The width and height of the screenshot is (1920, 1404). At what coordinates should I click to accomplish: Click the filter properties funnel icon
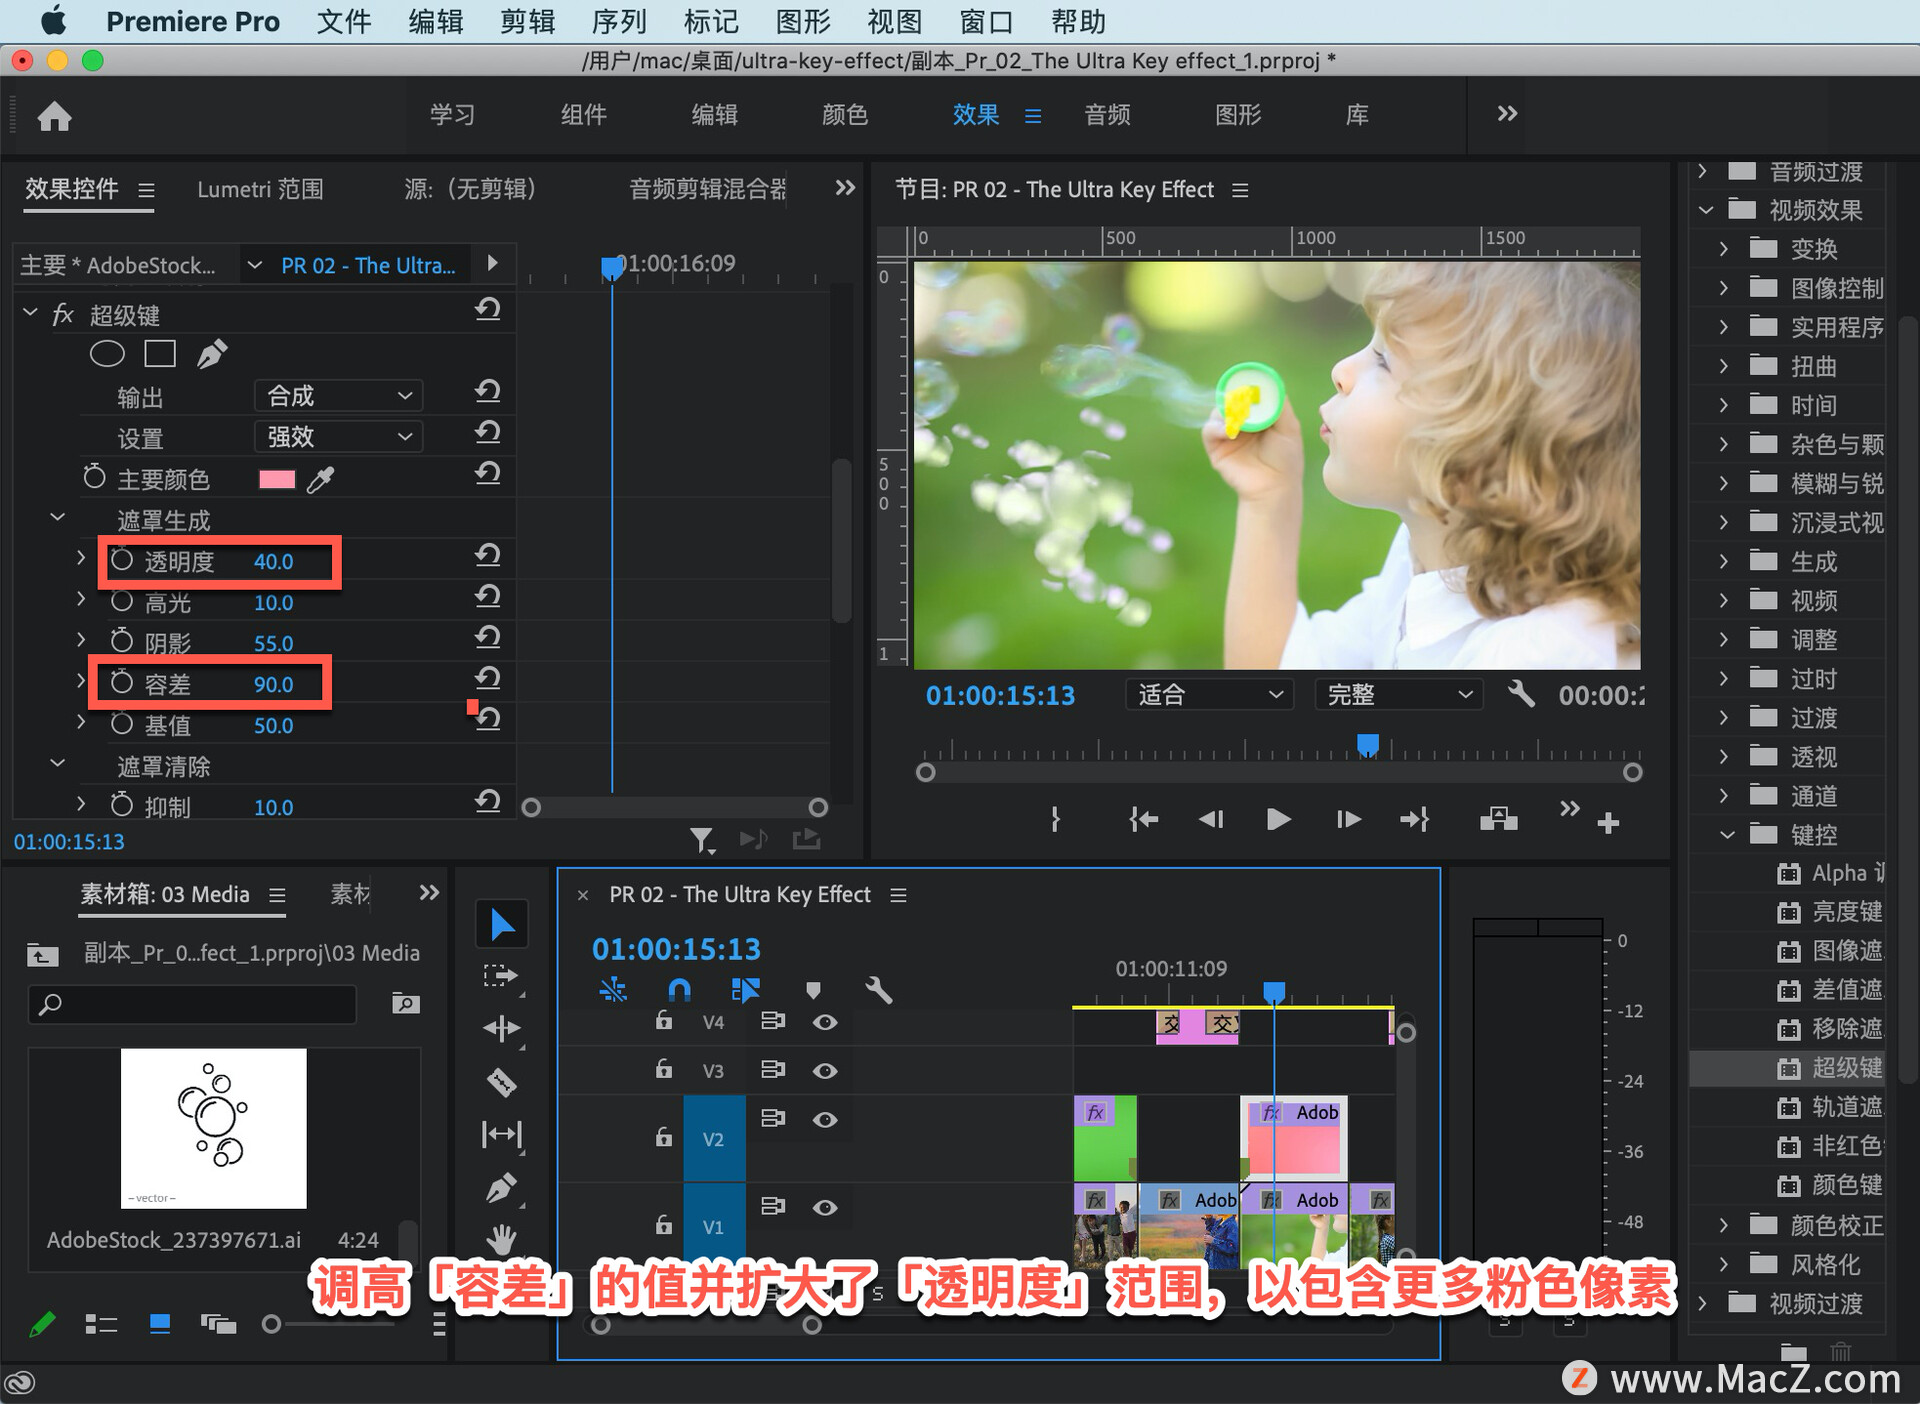(702, 840)
